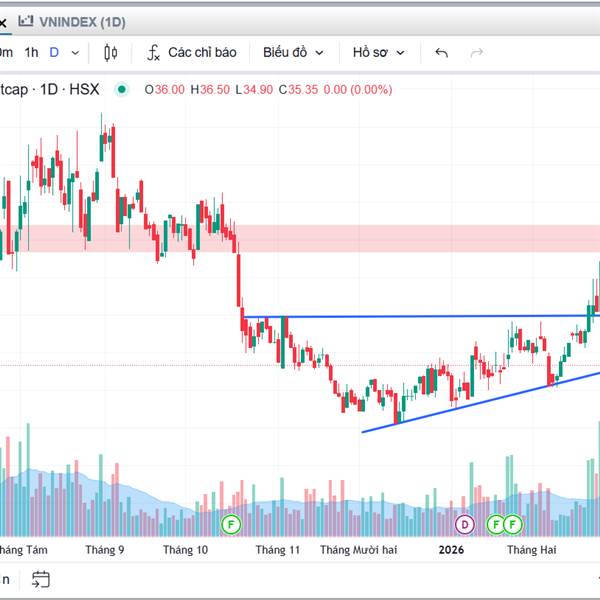Select the 1h timeframe button
The image size is (600, 600).
32,52
